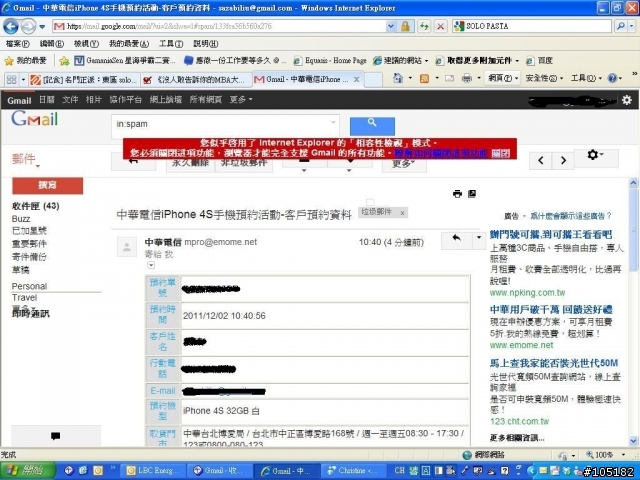Viewport: 640px width, 480px height.
Task: Open recent pages dropdown next to Forward button
Action: click(42, 27)
